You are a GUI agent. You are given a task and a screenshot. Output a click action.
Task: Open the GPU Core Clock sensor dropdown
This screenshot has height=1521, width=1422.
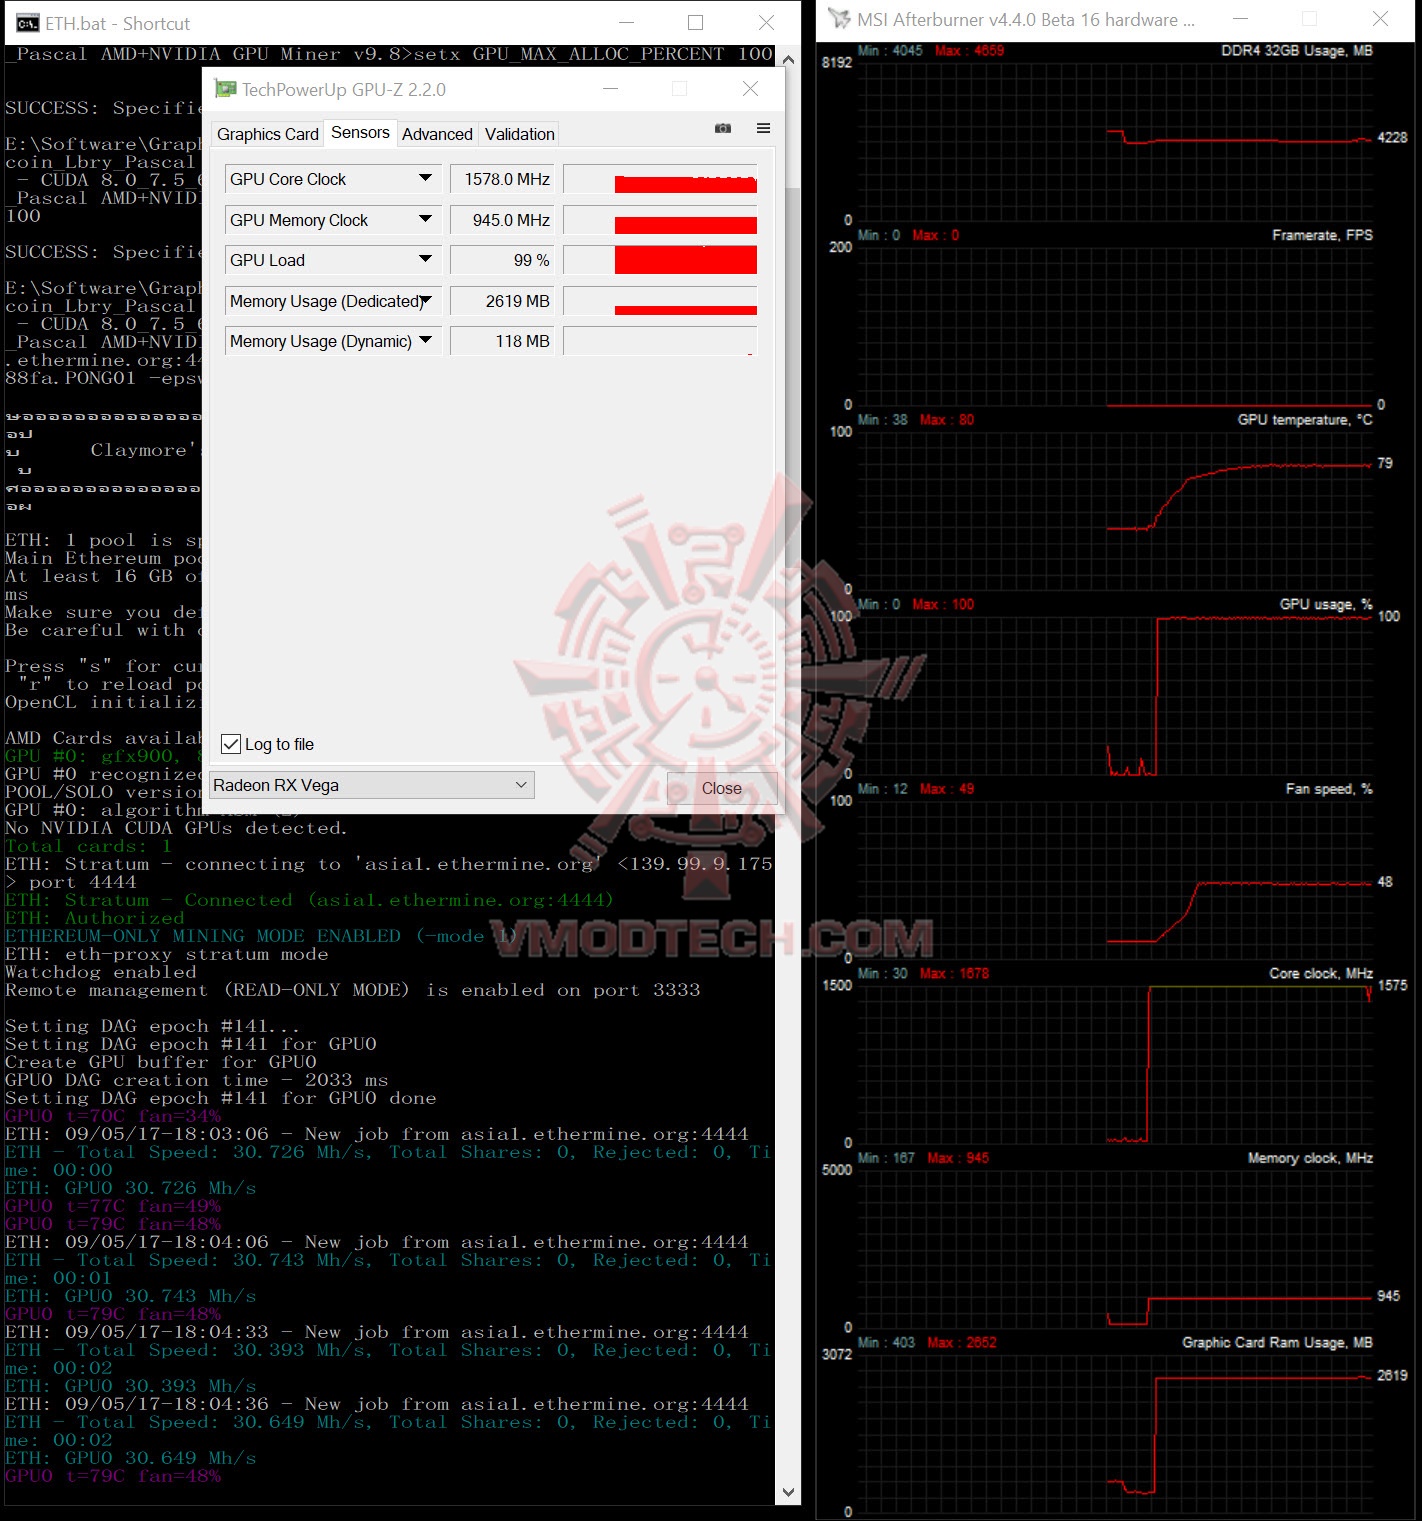425,178
